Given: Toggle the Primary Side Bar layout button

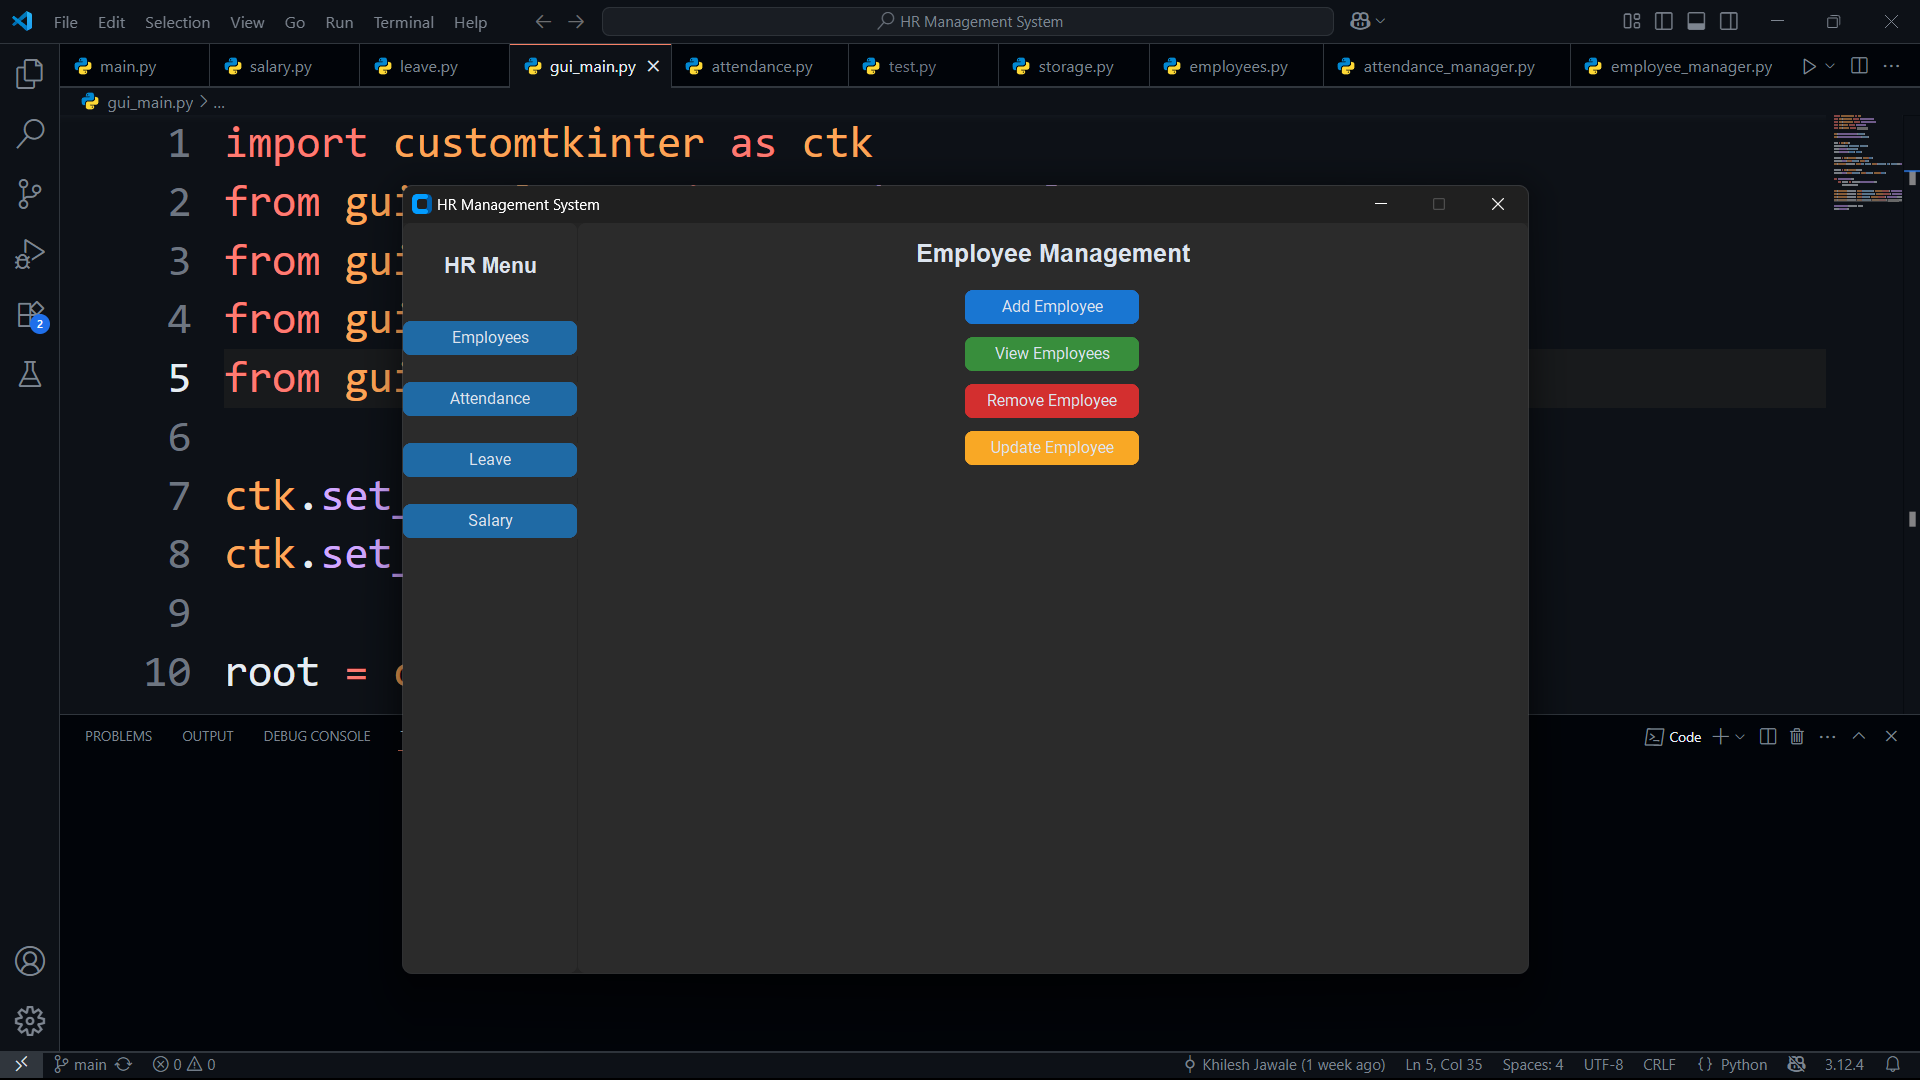Looking at the screenshot, I should [1664, 21].
